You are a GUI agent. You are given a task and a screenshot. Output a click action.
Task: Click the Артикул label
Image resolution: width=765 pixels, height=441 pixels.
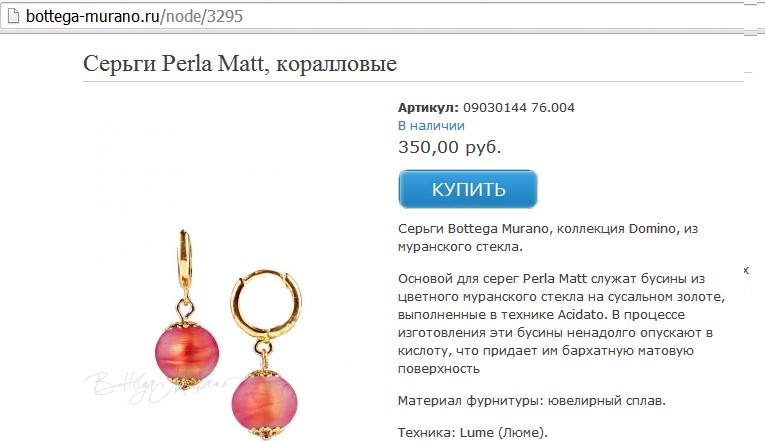tap(428, 108)
